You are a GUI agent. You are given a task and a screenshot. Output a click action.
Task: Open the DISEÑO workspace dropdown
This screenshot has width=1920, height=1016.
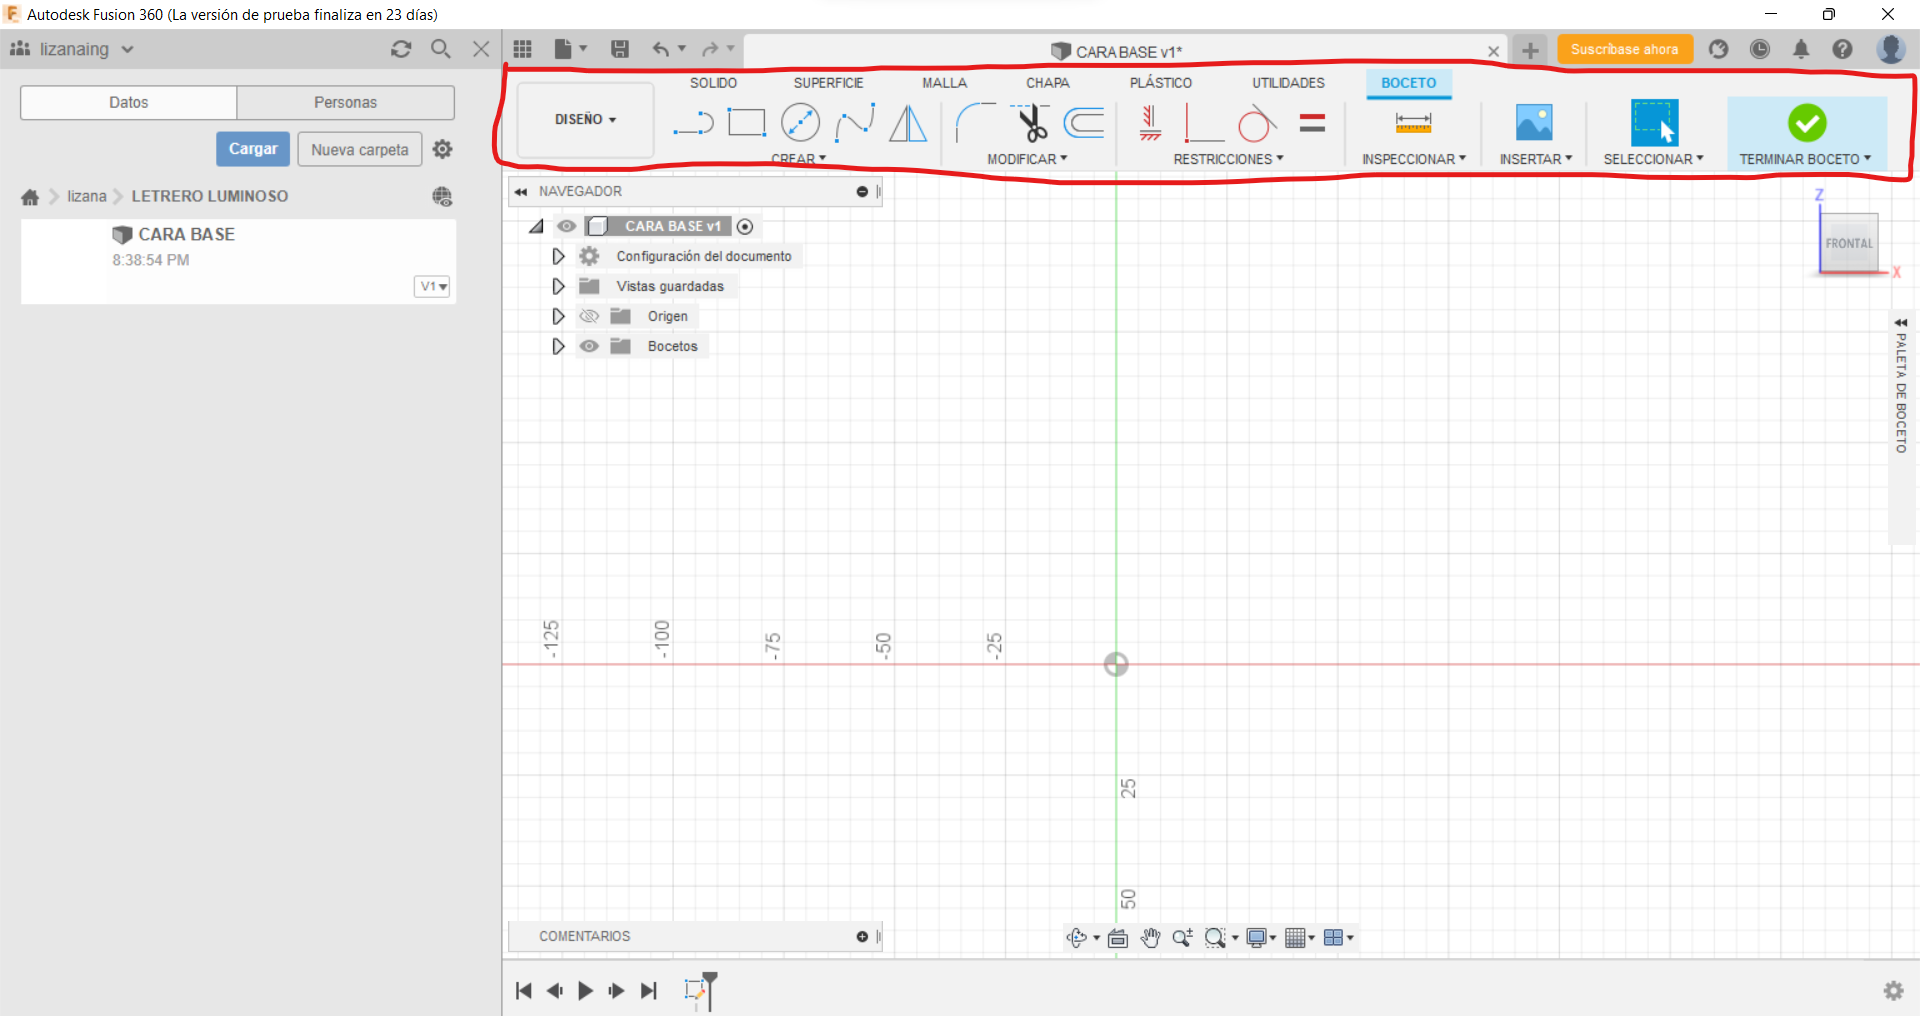pos(584,119)
